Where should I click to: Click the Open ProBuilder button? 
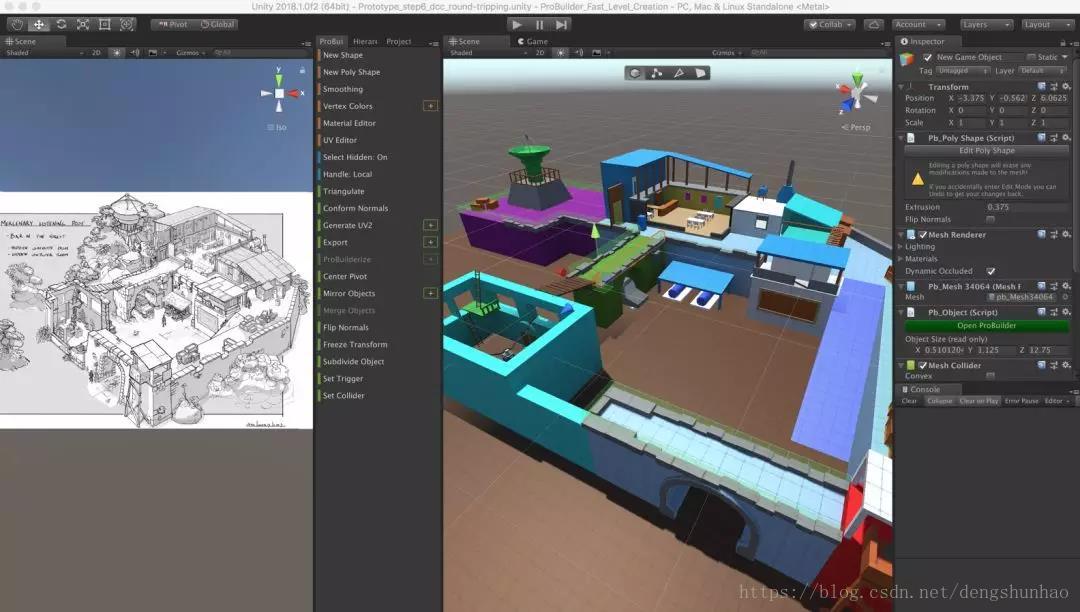coord(986,326)
